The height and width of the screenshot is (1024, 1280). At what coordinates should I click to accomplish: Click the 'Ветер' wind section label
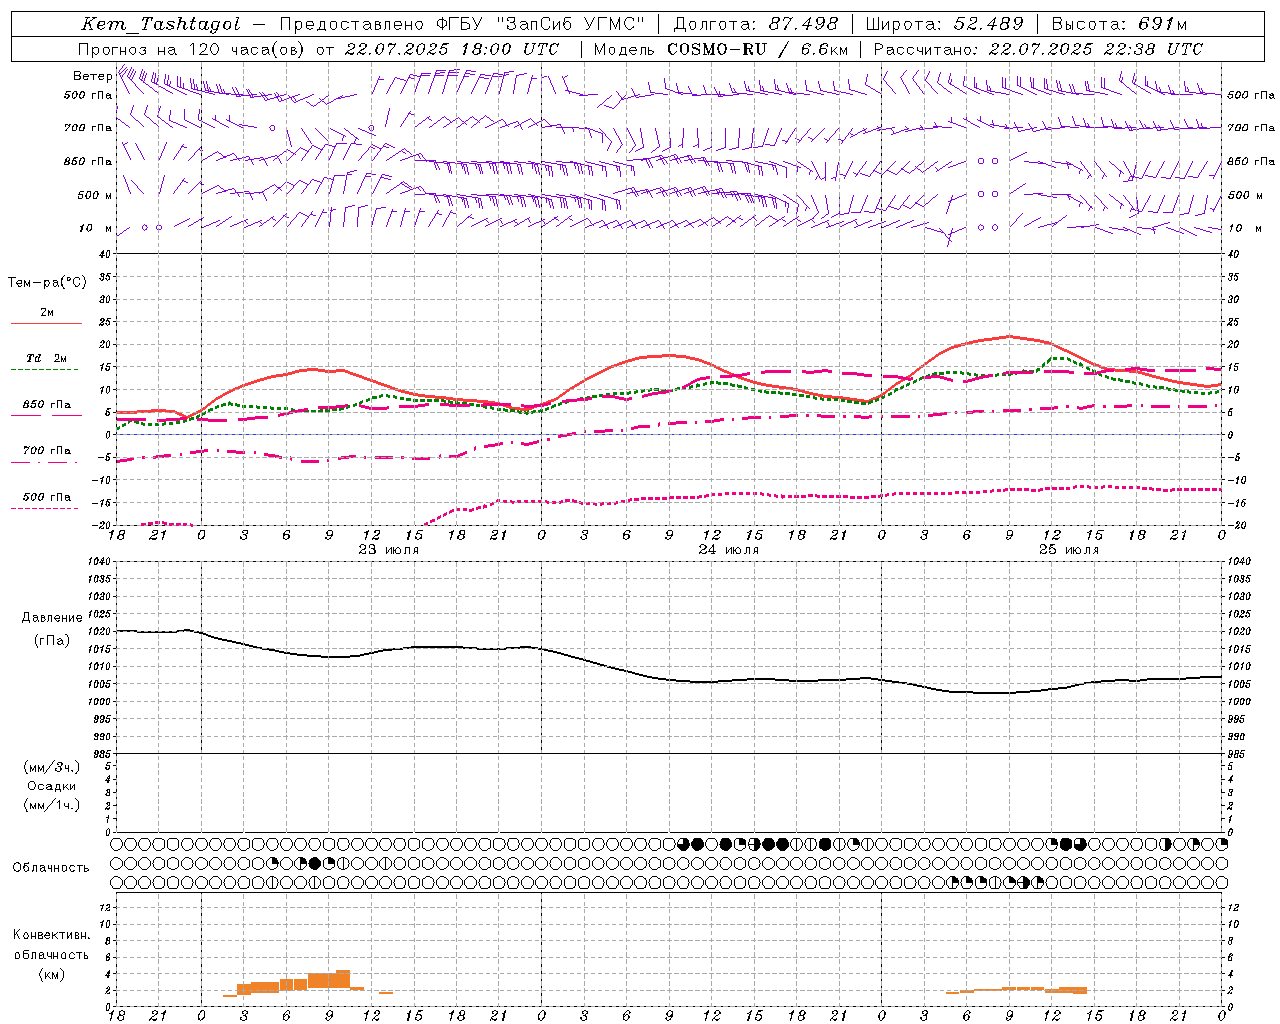point(92,76)
